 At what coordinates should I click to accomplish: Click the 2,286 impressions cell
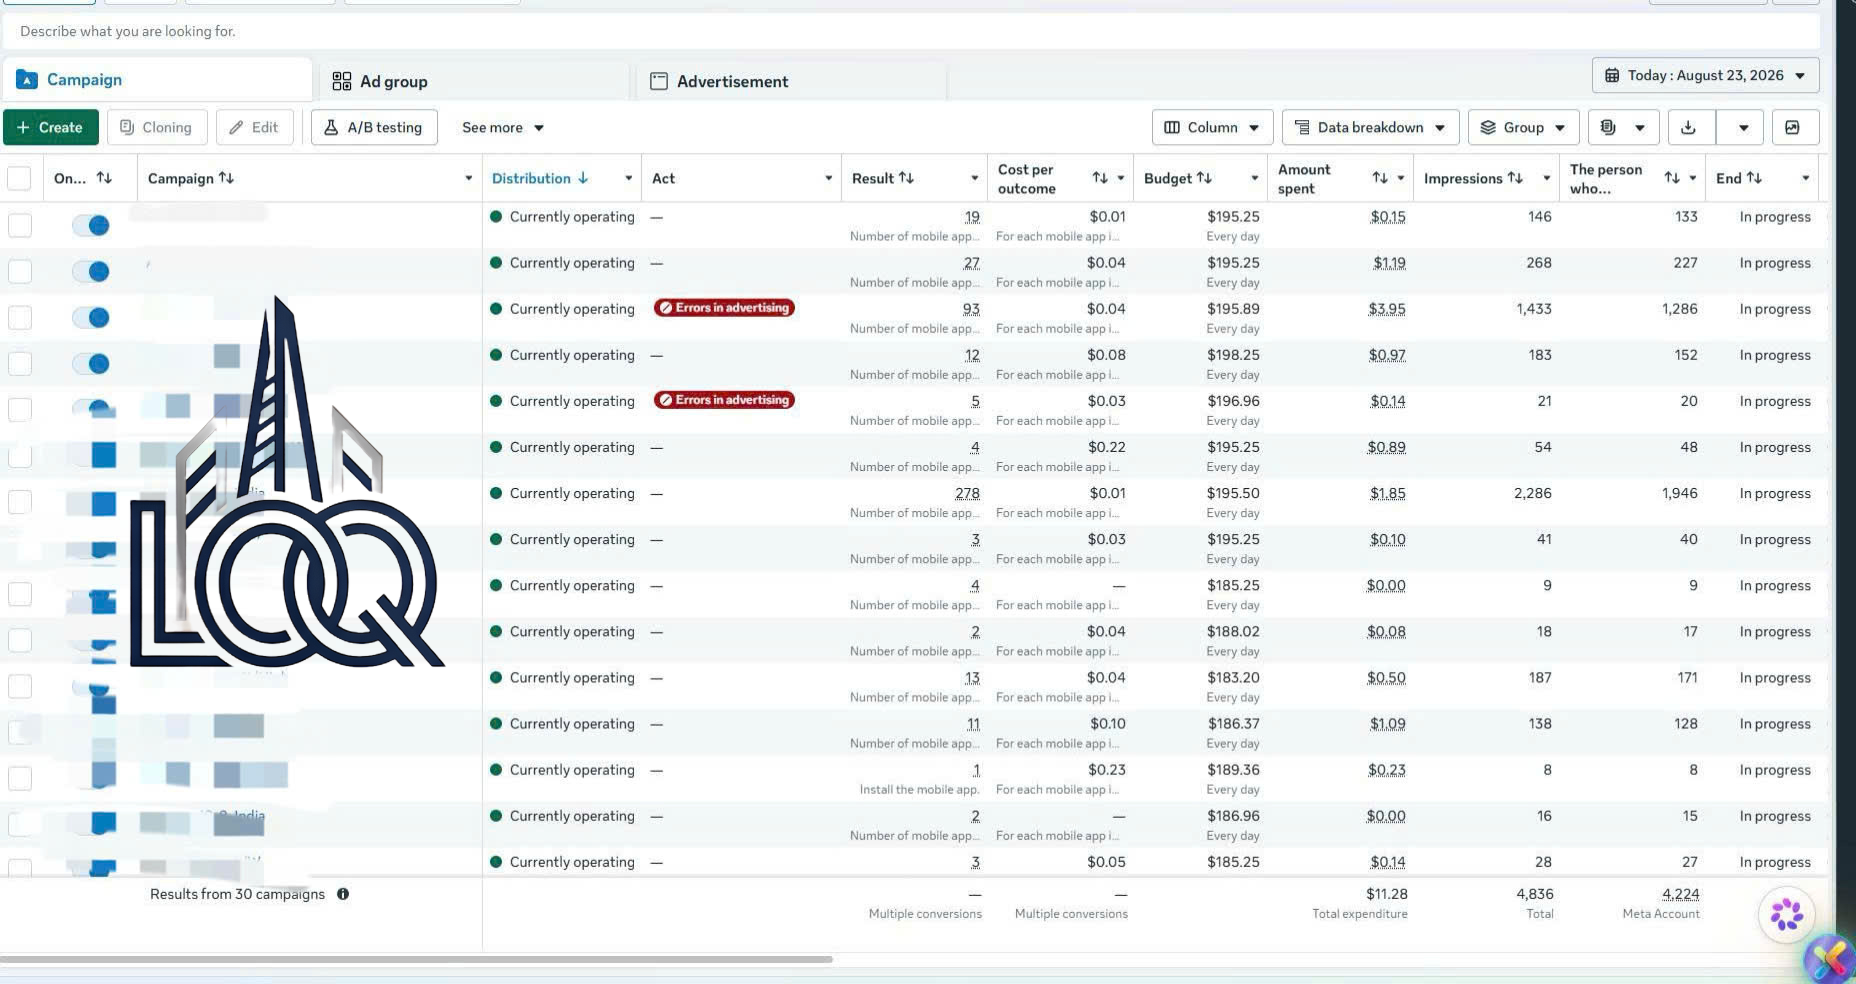[x=1532, y=493]
